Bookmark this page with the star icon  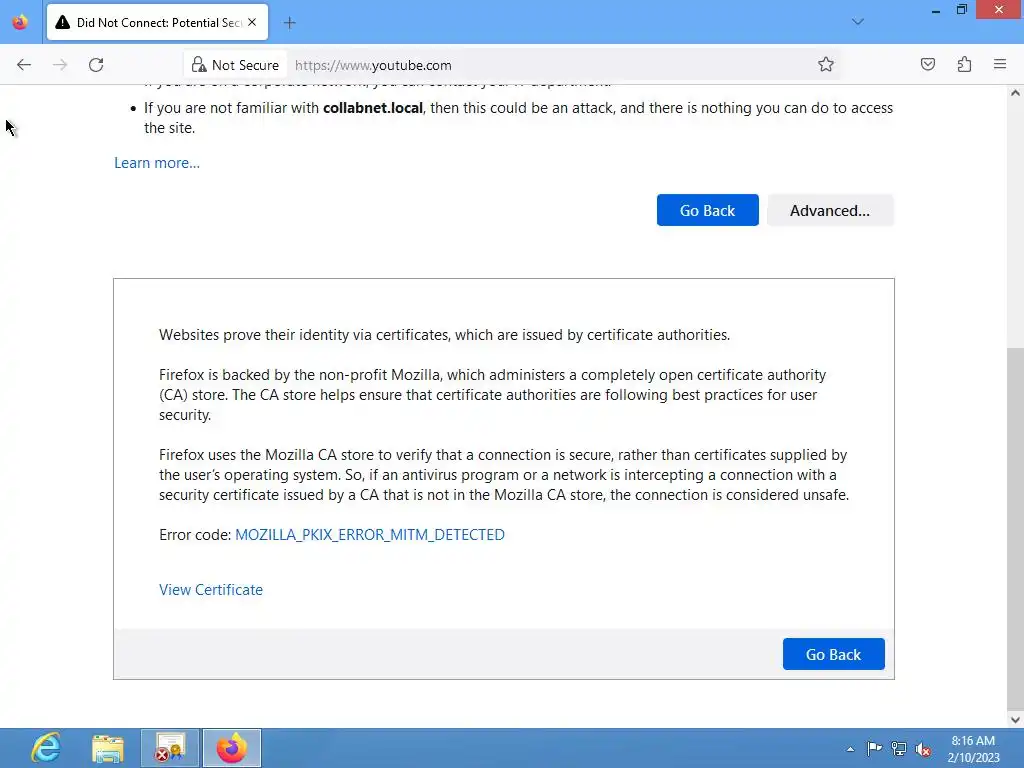click(825, 65)
